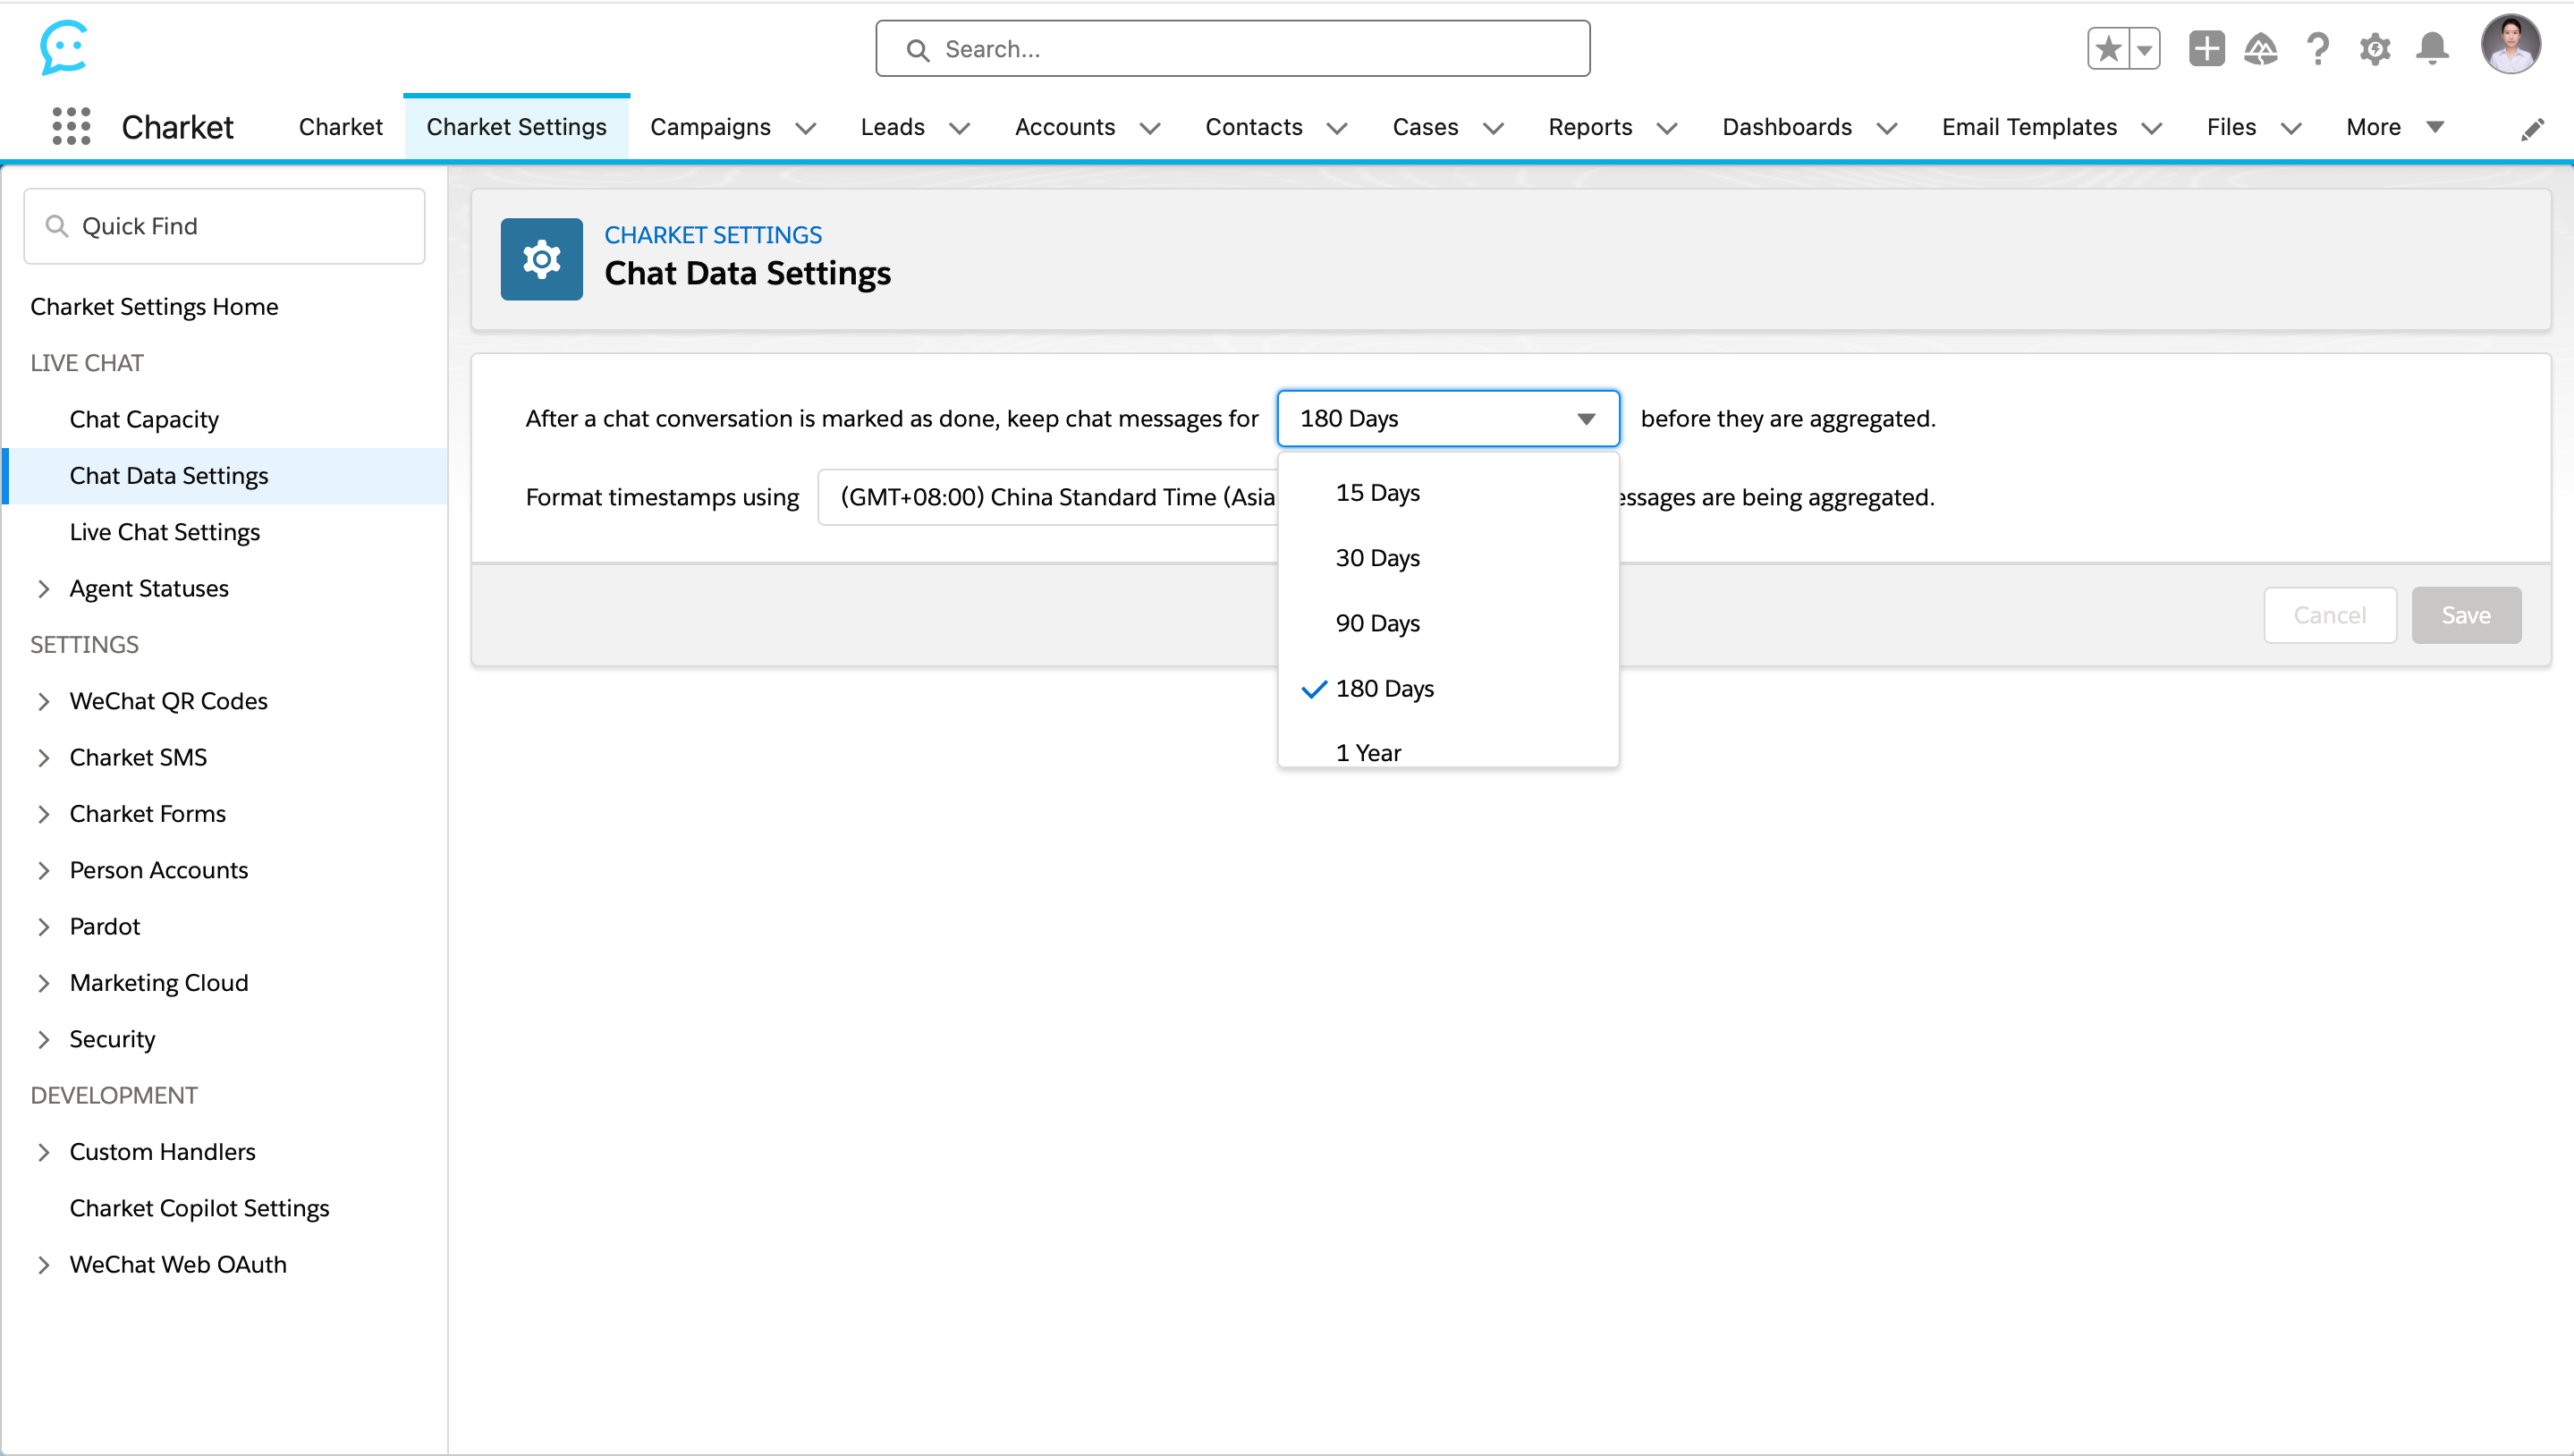The height and width of the screenshot is (1456, 2574).
Task: Open the Accounts tab
Action: point(1064,127)
